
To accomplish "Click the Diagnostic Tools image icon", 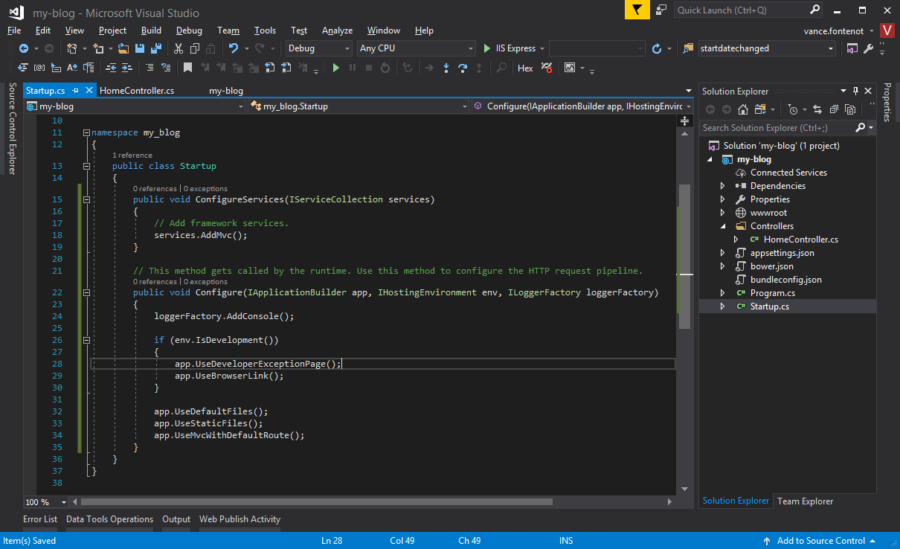I will tap(569, 68).
